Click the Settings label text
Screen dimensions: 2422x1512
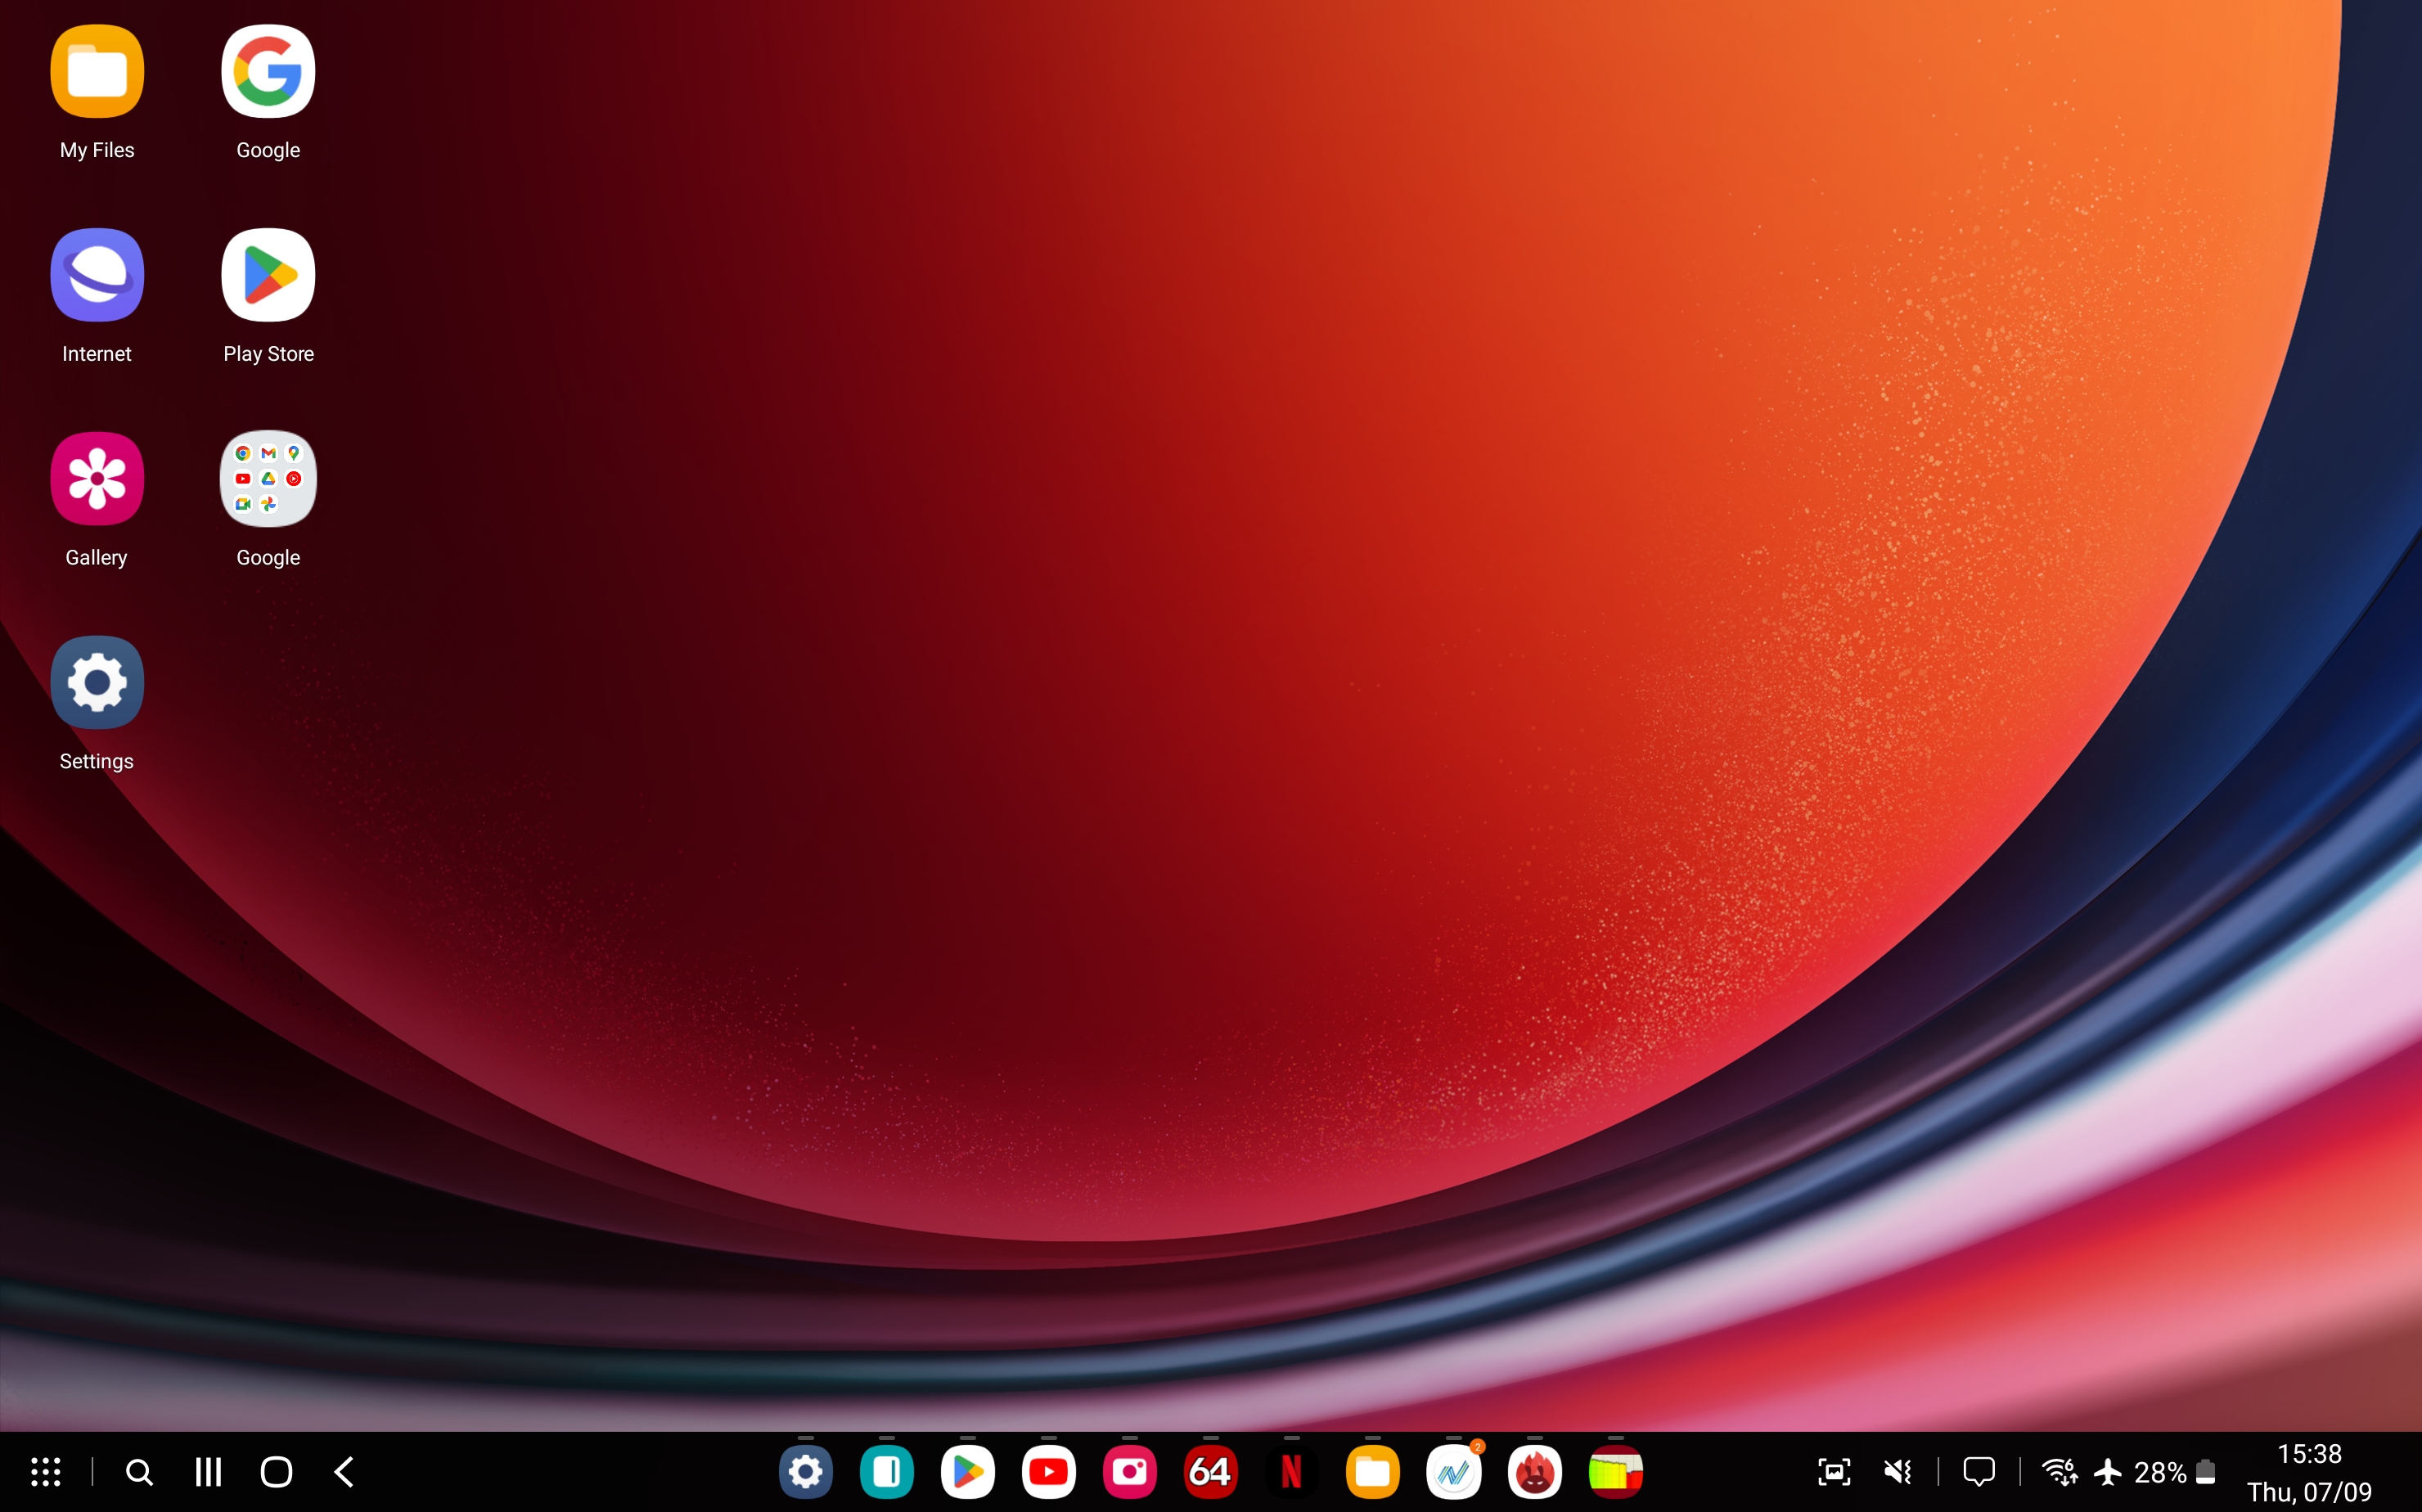(x=97, y=762)
